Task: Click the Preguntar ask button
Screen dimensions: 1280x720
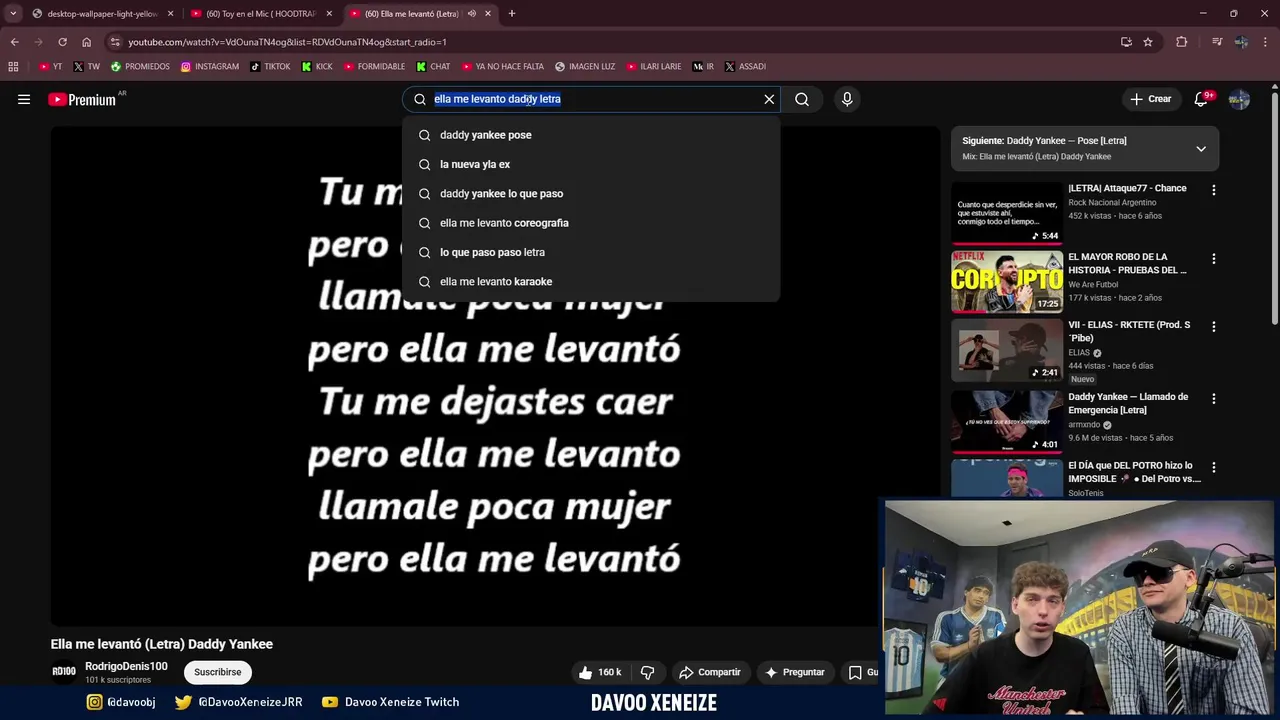Action: [x=794, y=672]
